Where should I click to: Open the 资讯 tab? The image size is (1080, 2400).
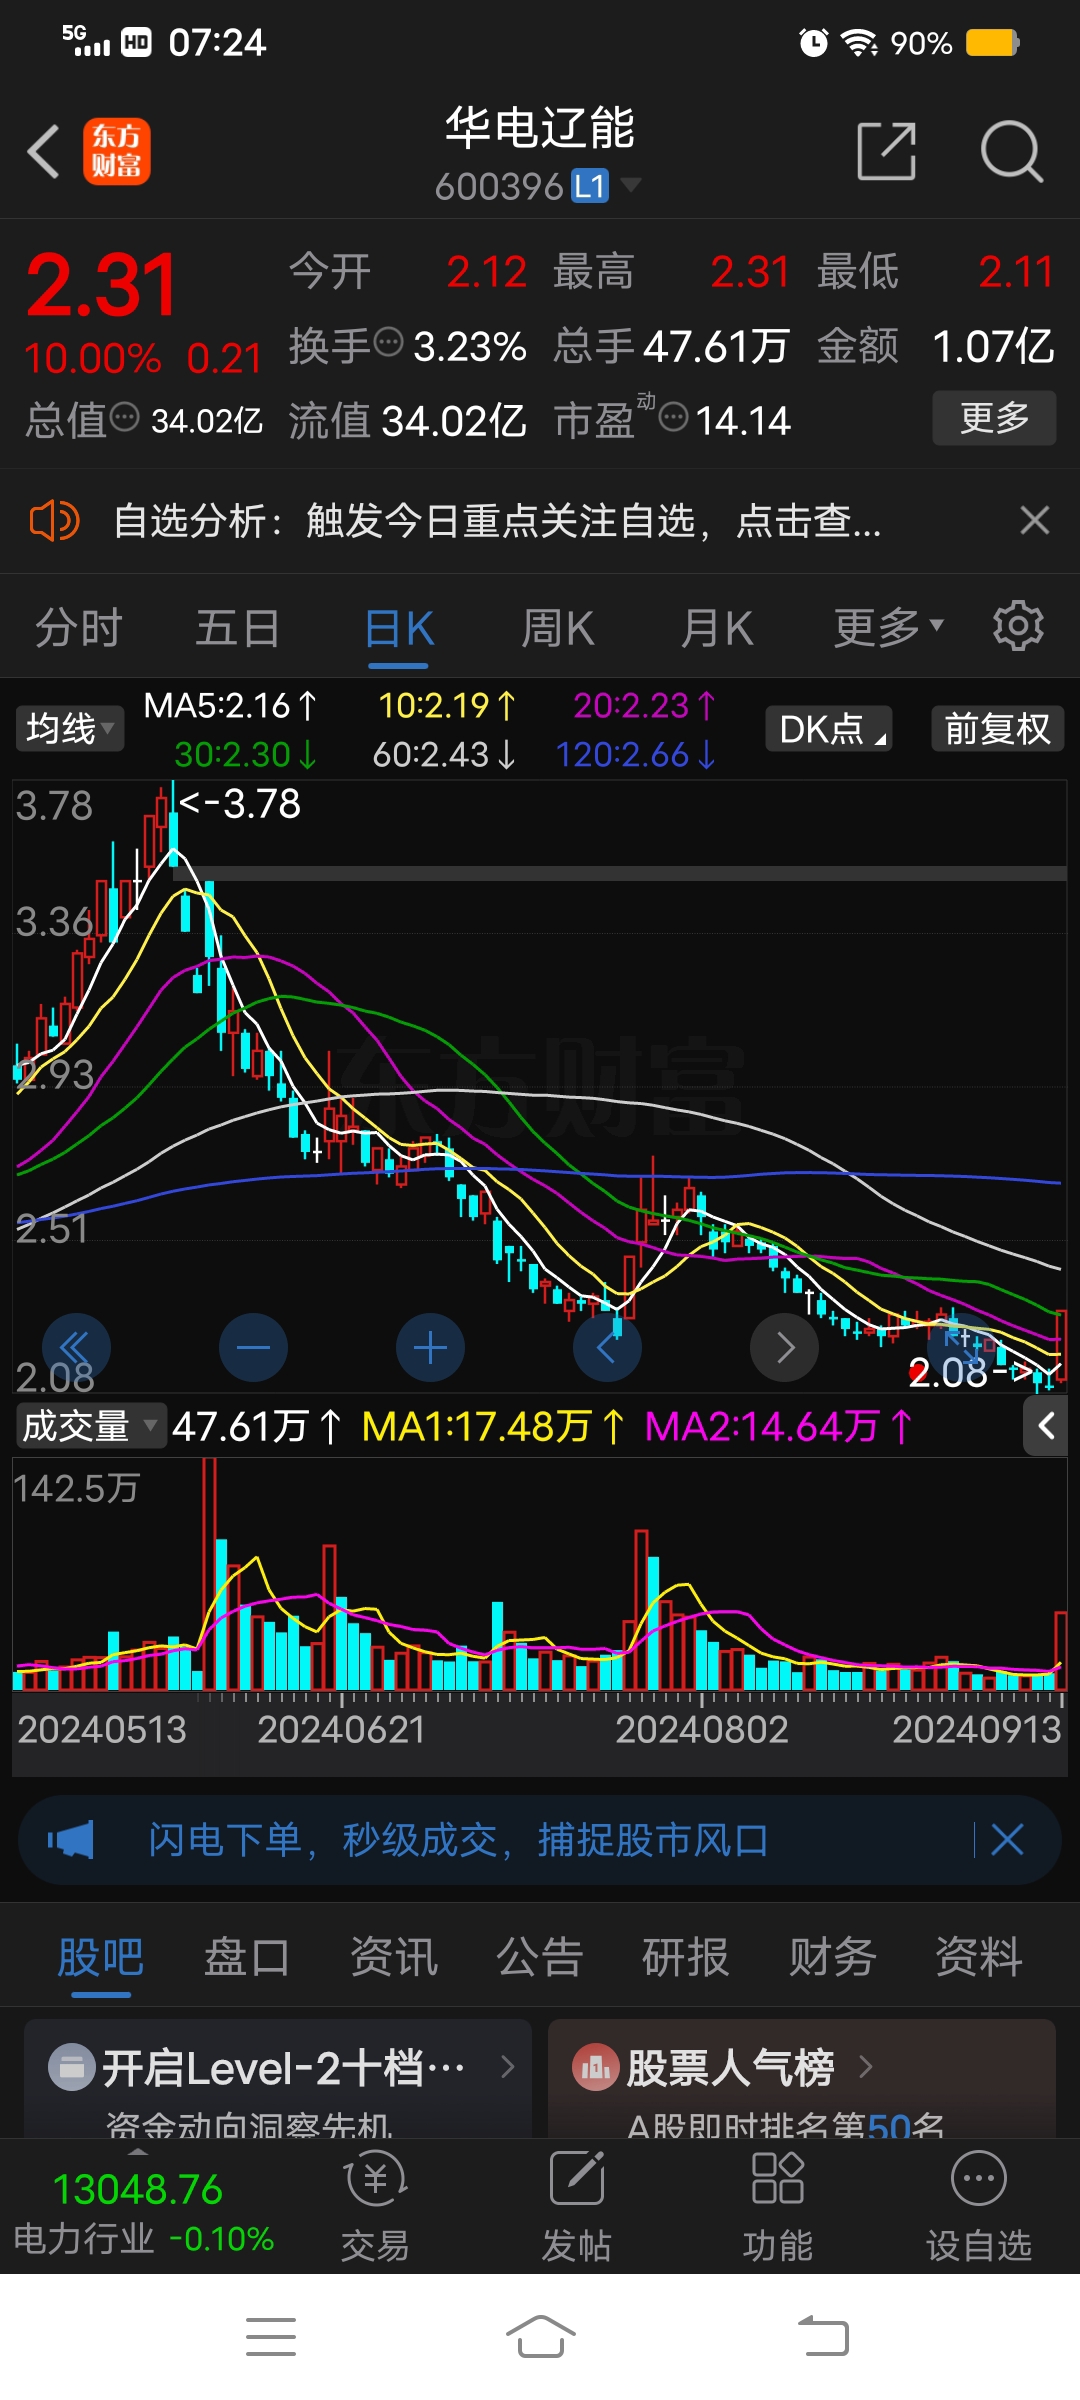393,1957
